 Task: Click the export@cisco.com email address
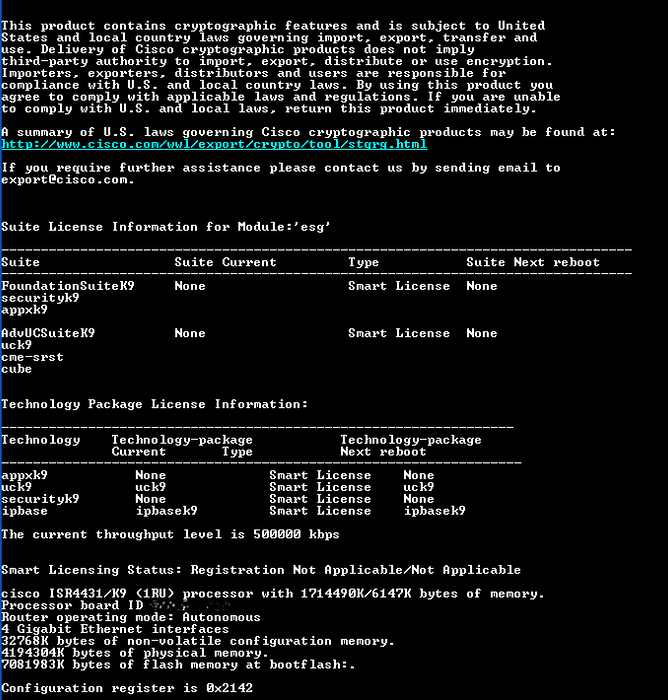[x=67, y=180]
